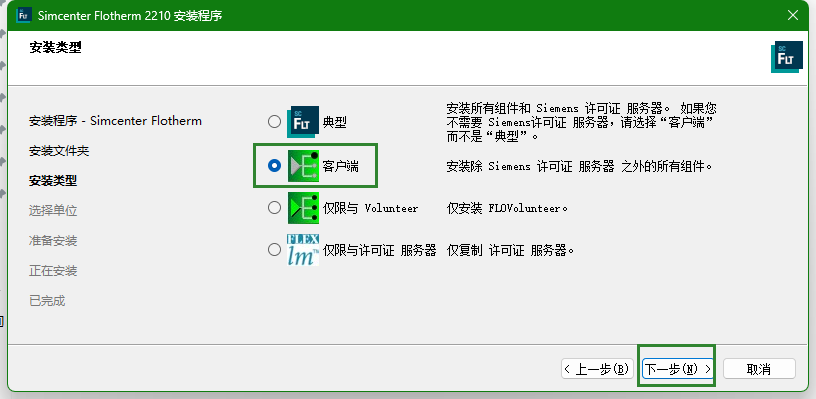Click the 客户端 description about Siemens components
The image size is (816, 399).
(x=580, y=166)
